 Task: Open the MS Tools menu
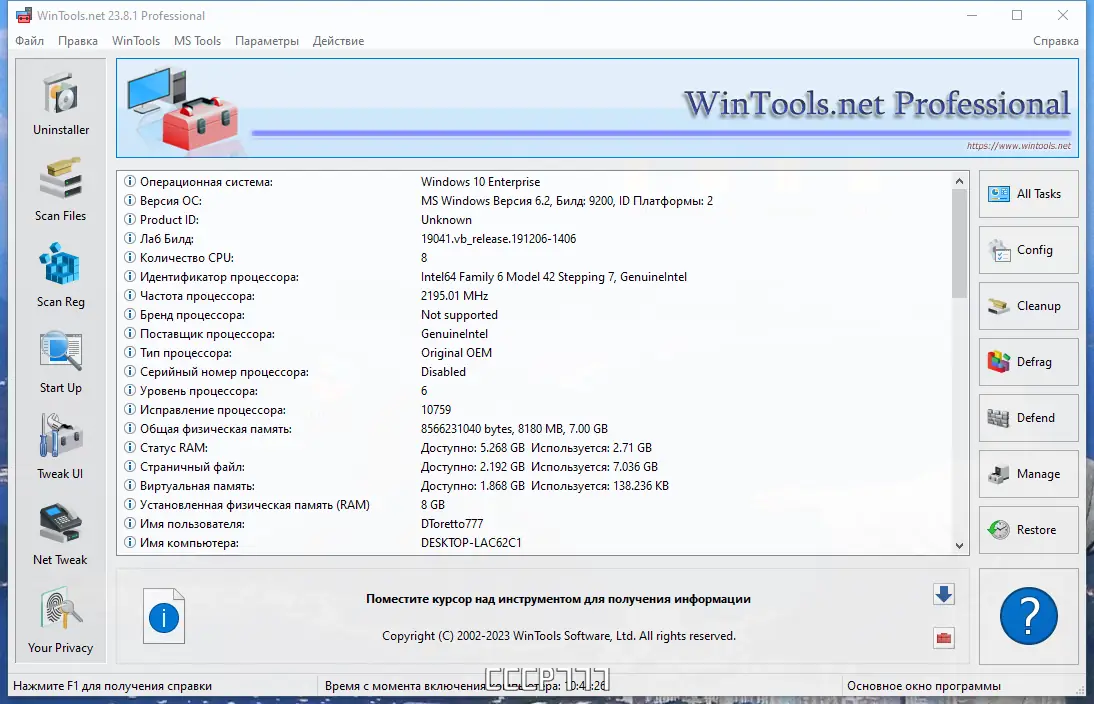click(197, 40)
